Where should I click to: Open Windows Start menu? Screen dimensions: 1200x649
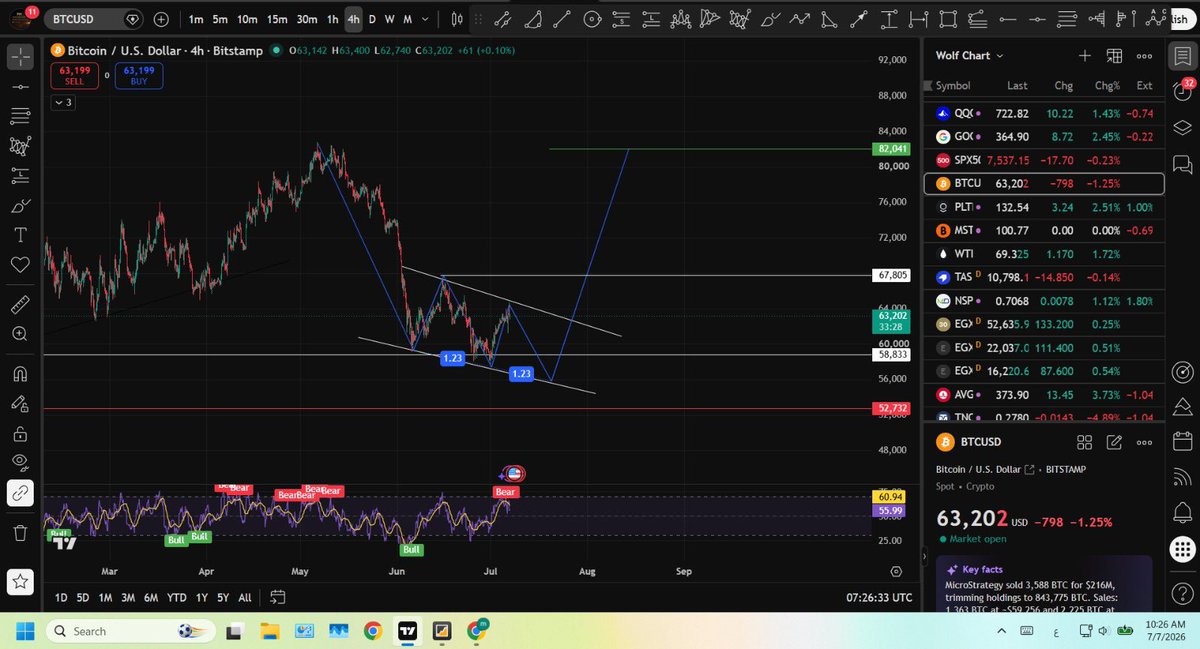(x=24, y=631)
